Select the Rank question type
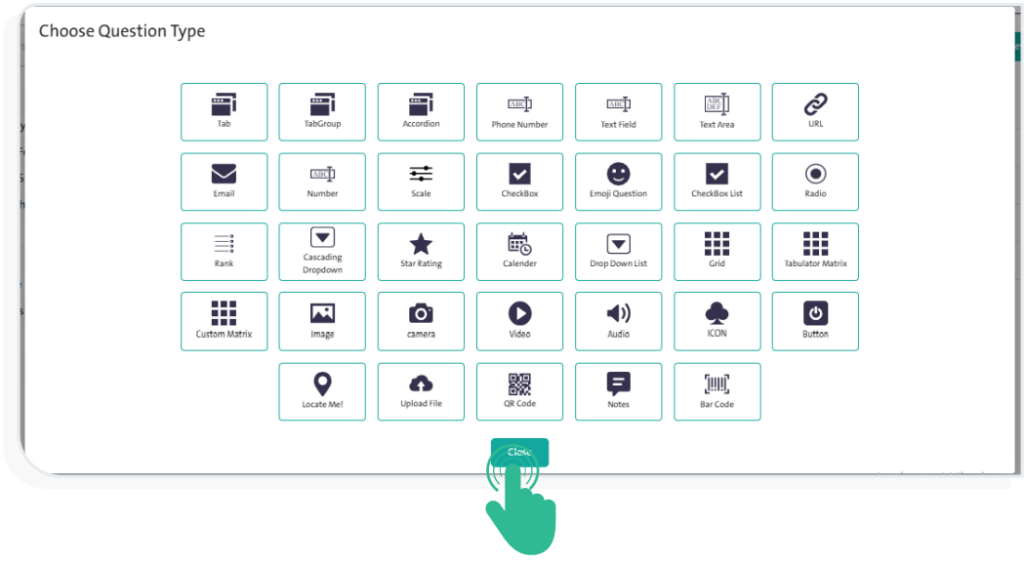The width and height of the screenshot is (1024, 564). pyautogui.click(x=224, y=252)
